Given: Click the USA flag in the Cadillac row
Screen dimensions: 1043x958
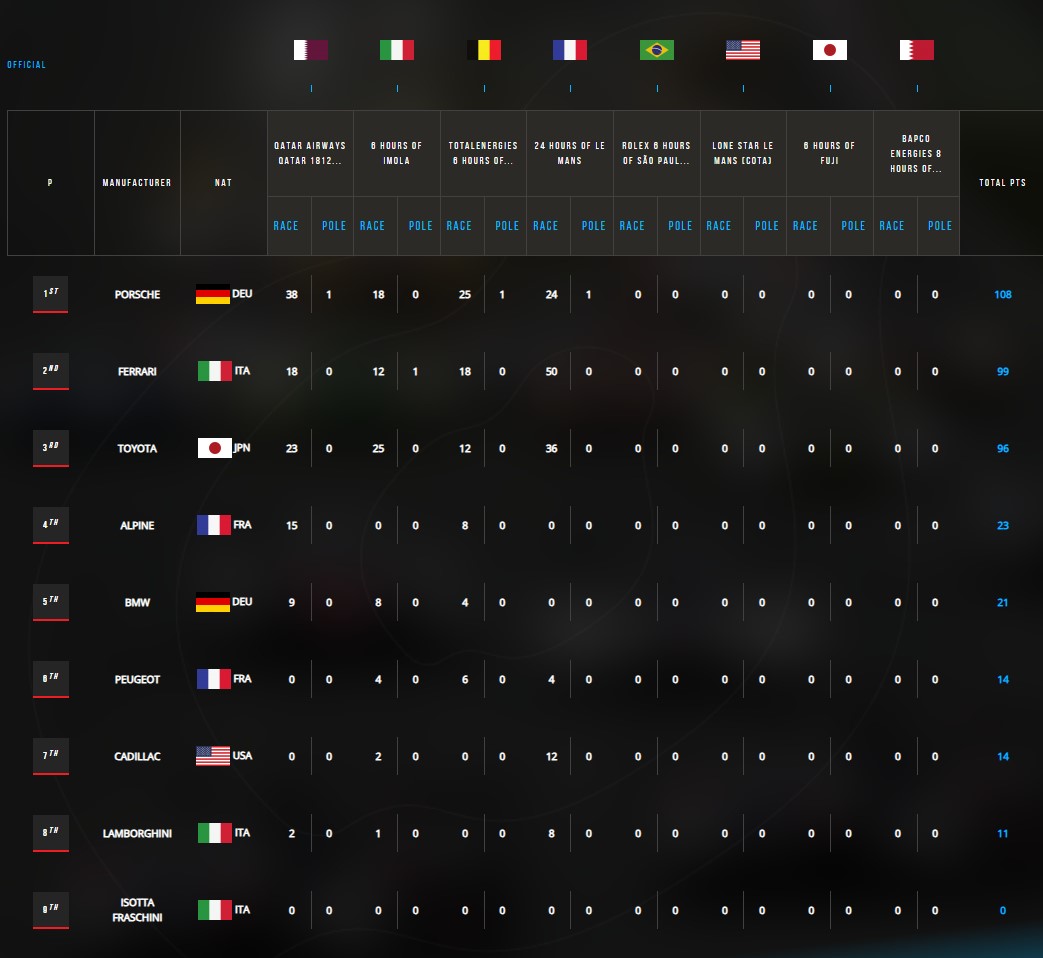Looking at the screenshot, I should (x=213, y=756).
